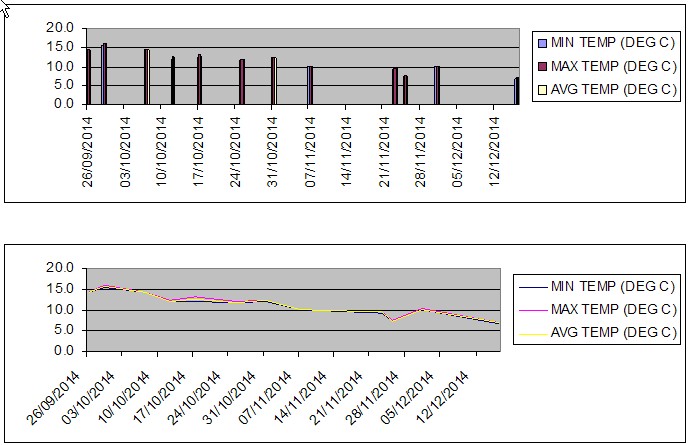Image resolution: width=688 pixels, height=445 pixels.
Task: Select the 20.0 y-axis label in bar chart
Action: pos(61,28)
